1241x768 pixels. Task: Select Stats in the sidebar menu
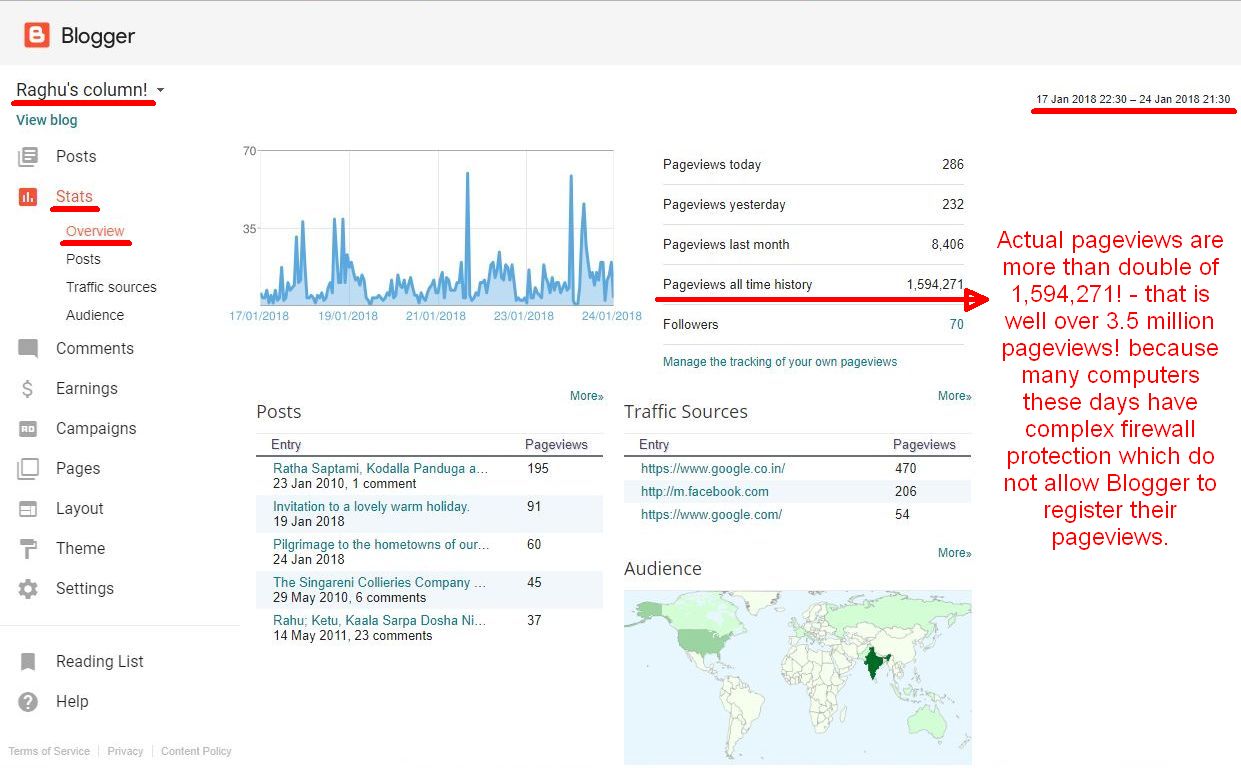point(74,197)
